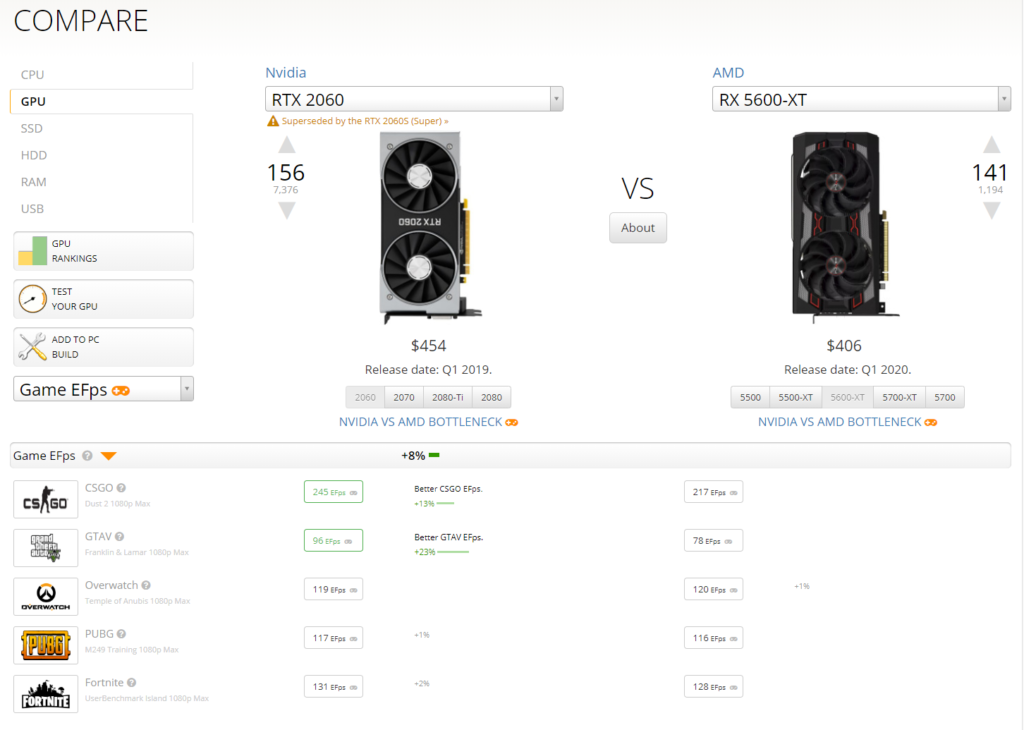Downvote the RTX 2060 with down arrow
The height and width of the screenshot is (730, 1024).
287,210
